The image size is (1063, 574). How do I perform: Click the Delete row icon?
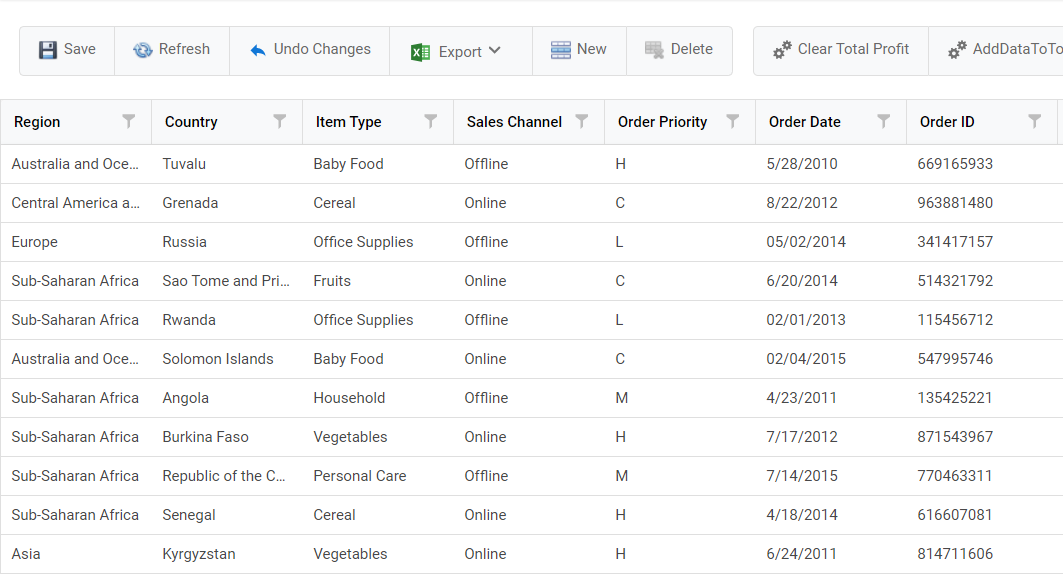[654, 50]
